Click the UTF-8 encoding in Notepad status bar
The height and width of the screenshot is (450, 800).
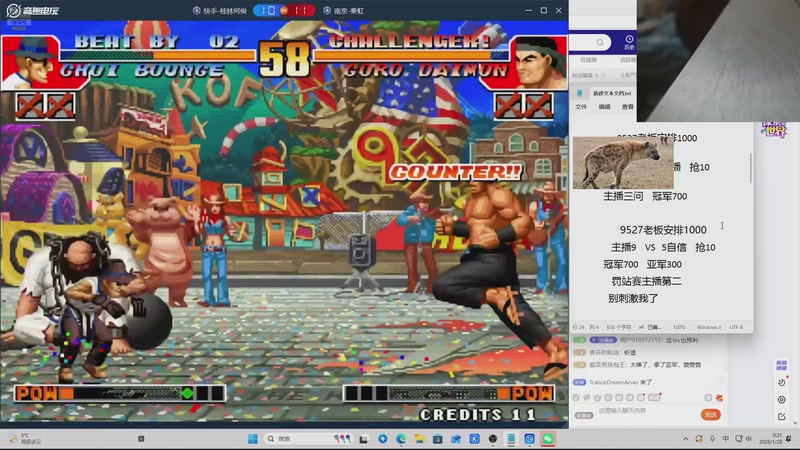[736, 327]
